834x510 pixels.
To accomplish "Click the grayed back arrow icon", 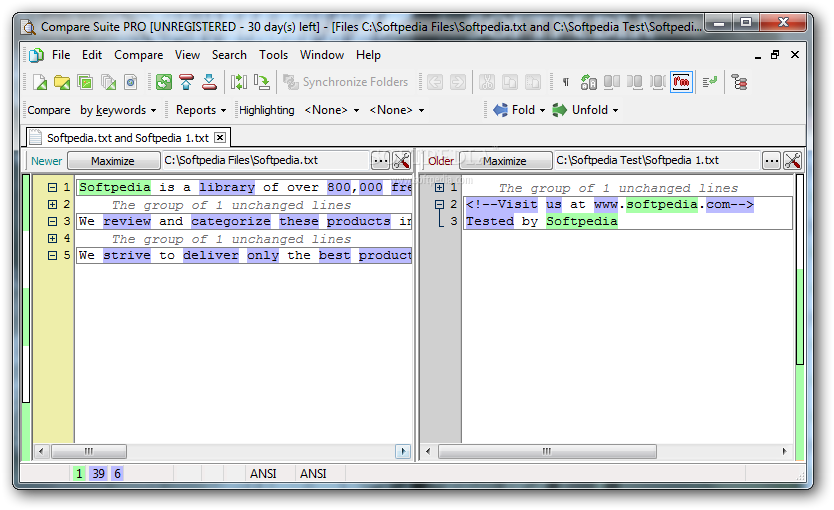I will (435, 82).
